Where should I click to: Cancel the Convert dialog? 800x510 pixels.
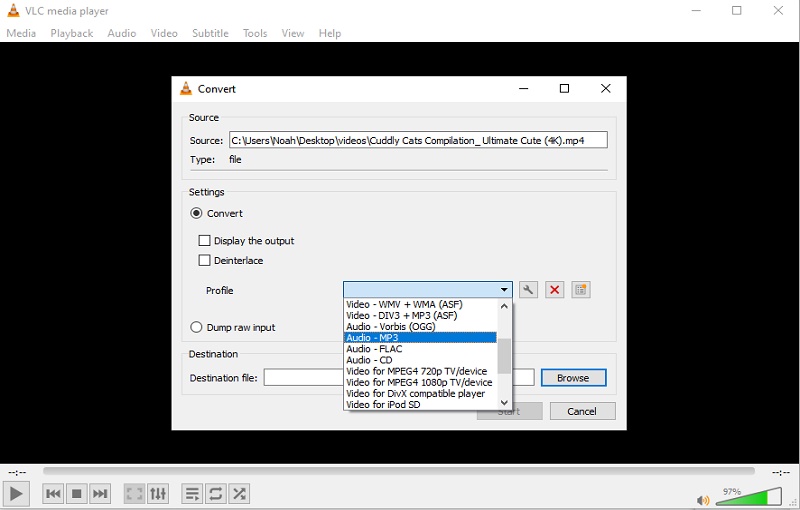[x=582, y=411]
